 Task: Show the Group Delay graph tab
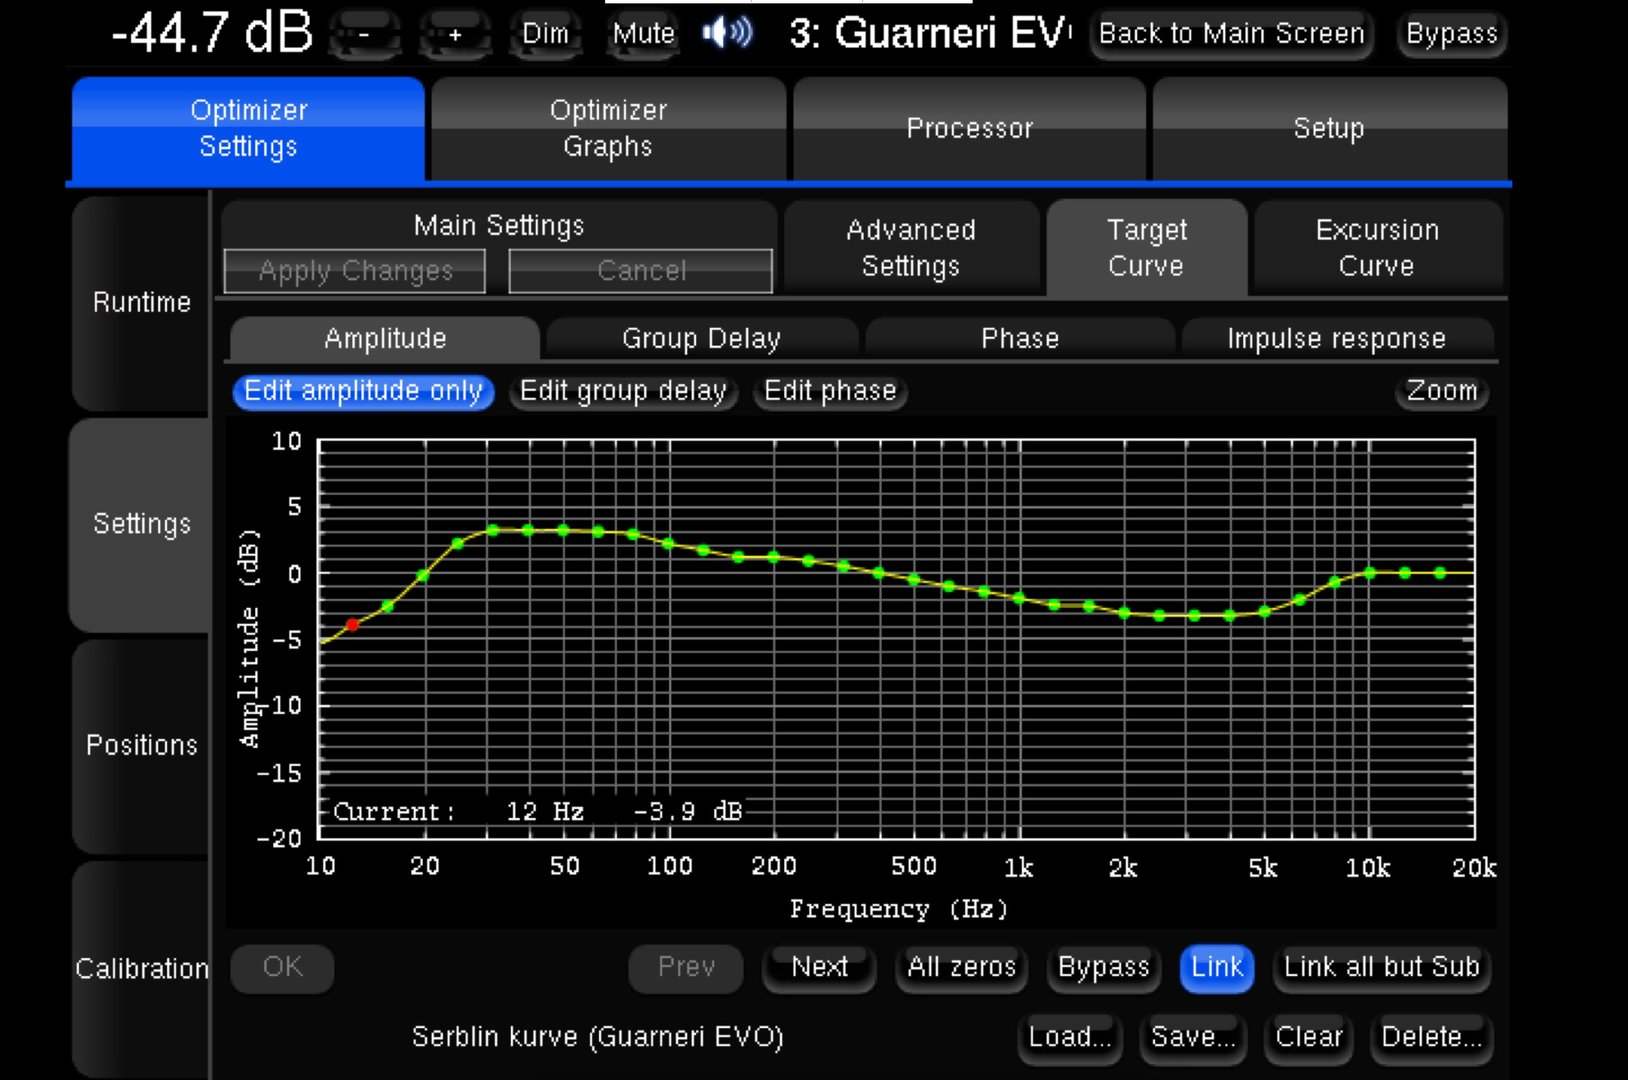pos(701,339)
